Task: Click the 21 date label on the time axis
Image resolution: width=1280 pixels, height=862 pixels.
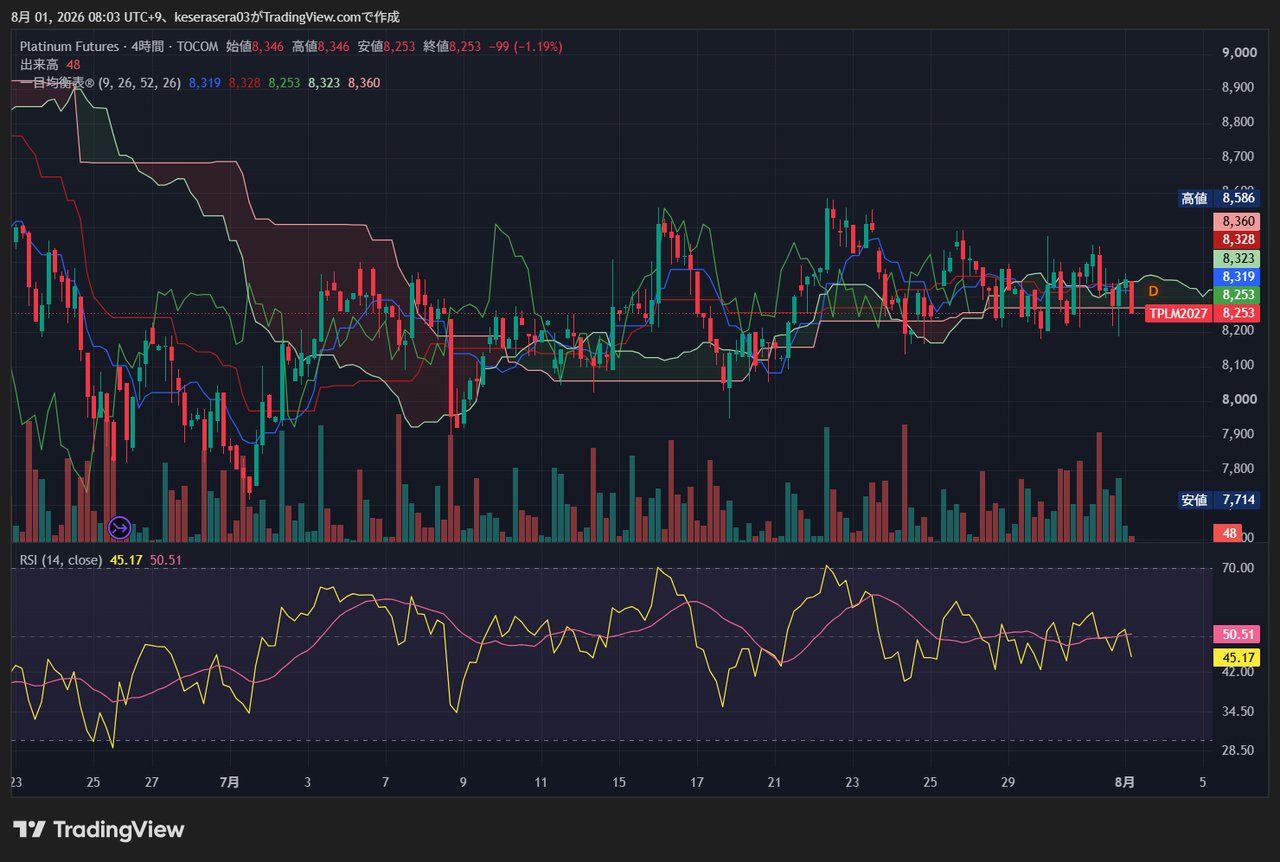Action: pyautogui.click(x=774, y=782)
